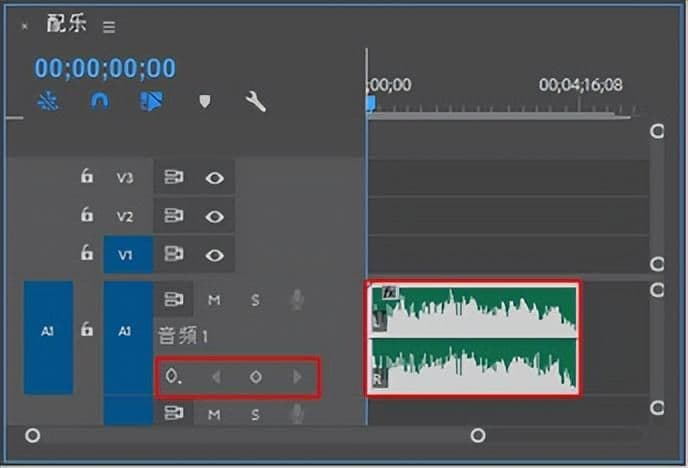Hide track V3 with the eye icon
This screenshot has height=468, width=688.
pos(214,178)
